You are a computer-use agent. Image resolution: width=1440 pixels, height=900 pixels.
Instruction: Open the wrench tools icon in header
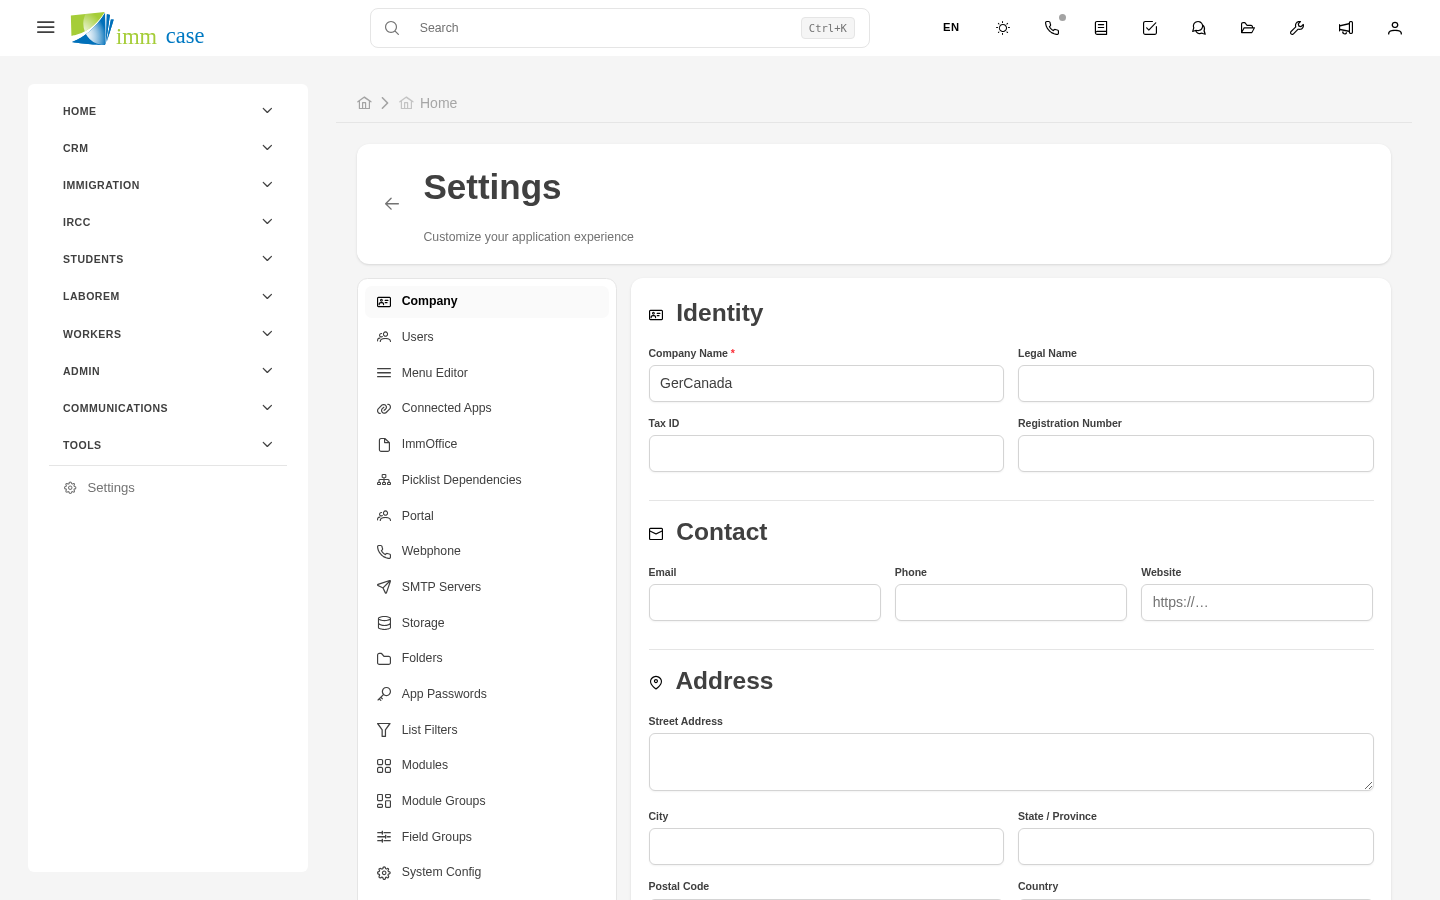coord(1297,28)
